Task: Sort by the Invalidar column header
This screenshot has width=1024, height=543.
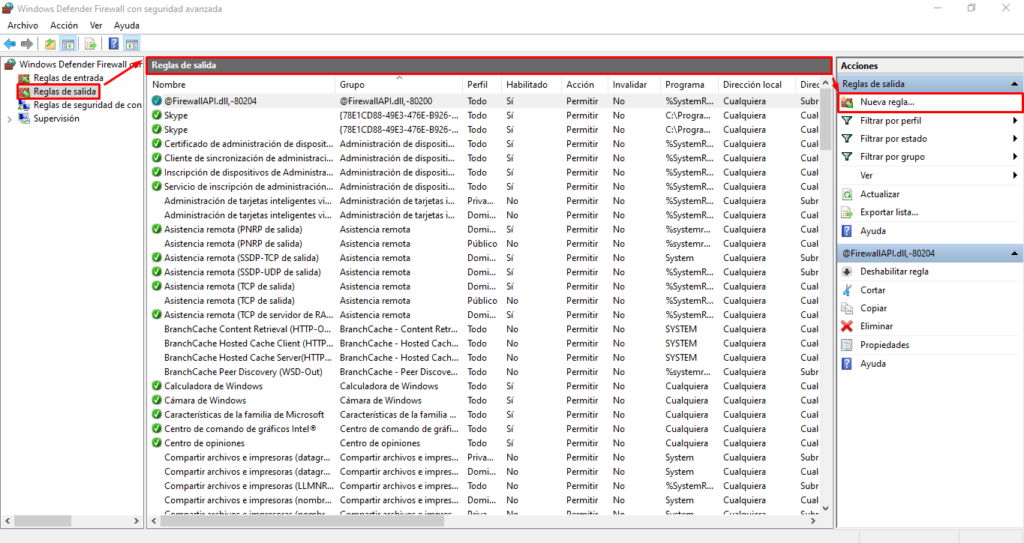Action: 634,85
